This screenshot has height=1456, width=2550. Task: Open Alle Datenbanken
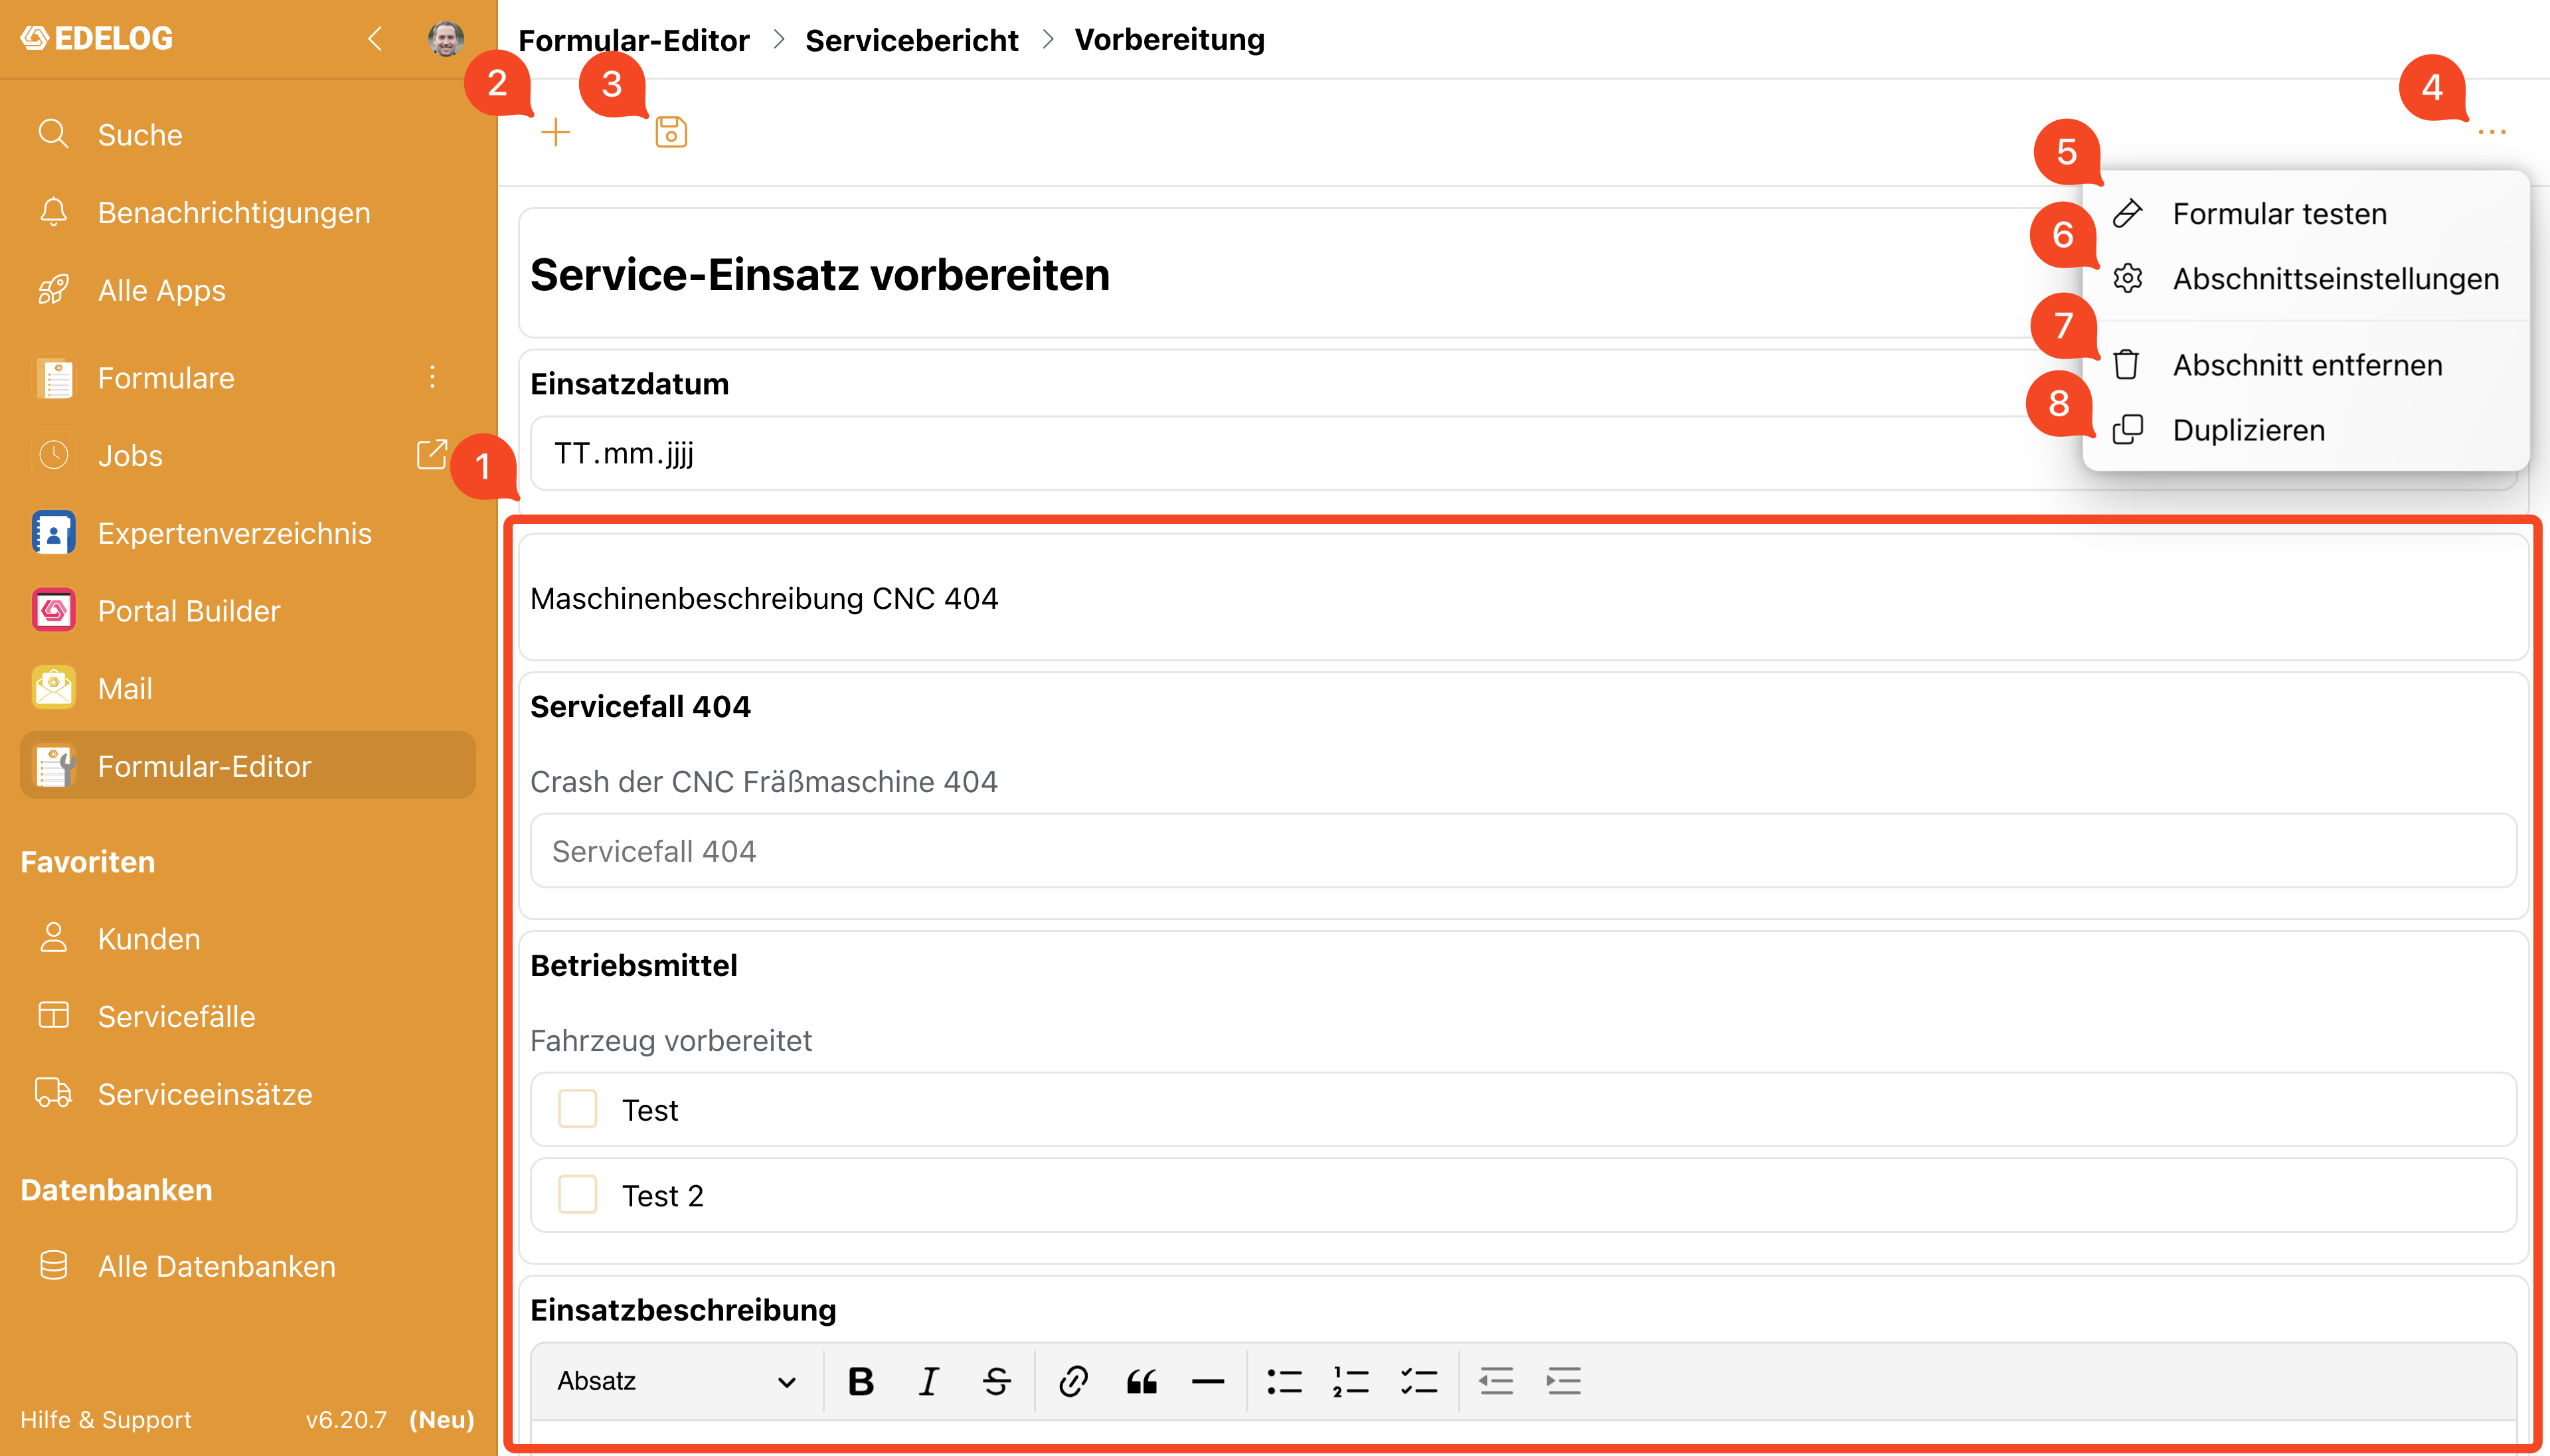pyautogui.click(x=248, y=1266)
